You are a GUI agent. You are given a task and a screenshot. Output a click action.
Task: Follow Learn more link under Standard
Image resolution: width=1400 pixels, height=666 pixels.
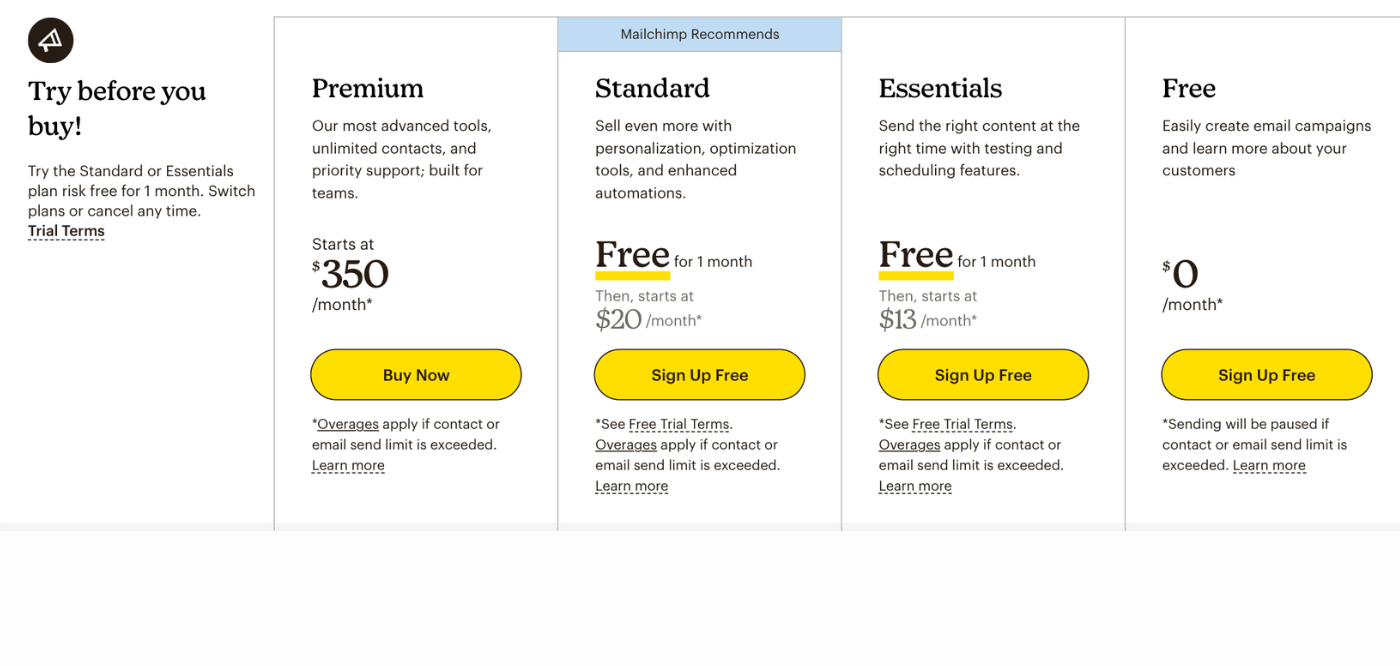(632, 486)
